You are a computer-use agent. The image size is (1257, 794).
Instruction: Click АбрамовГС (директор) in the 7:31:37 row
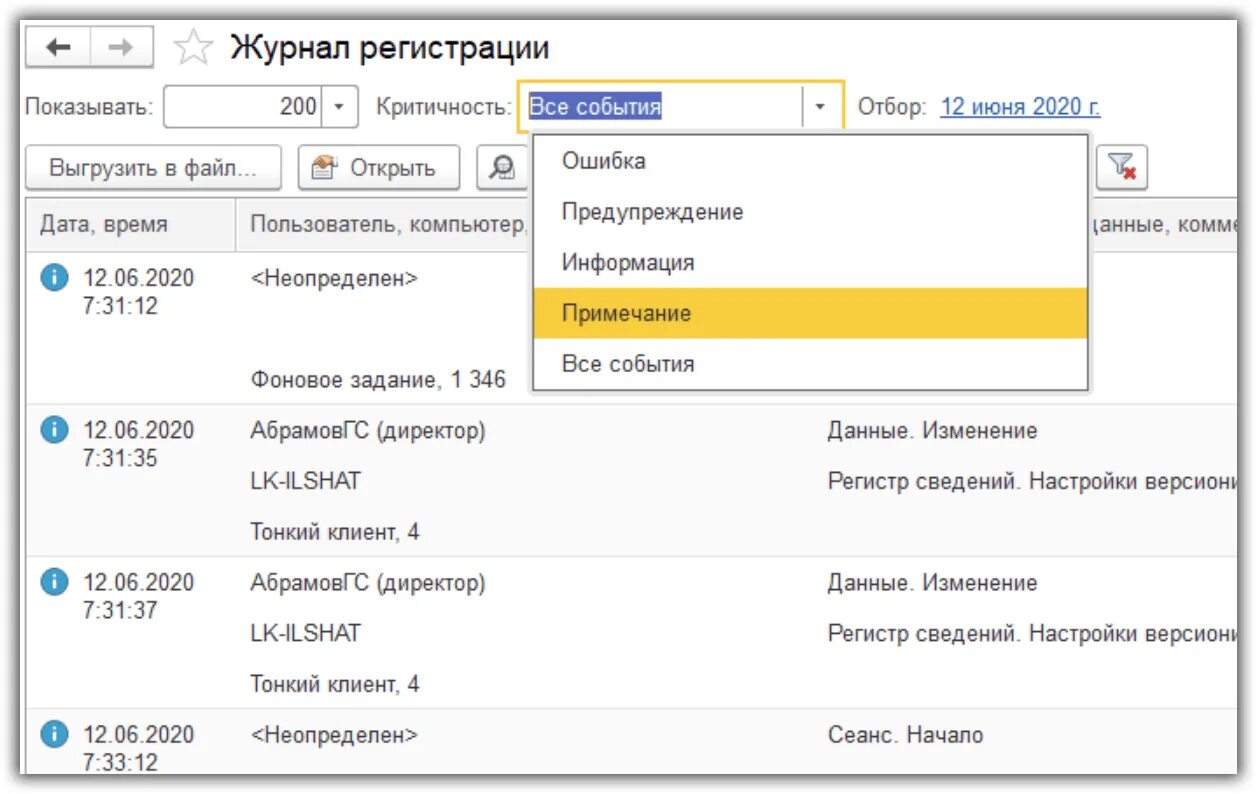[x=368, y=583]
